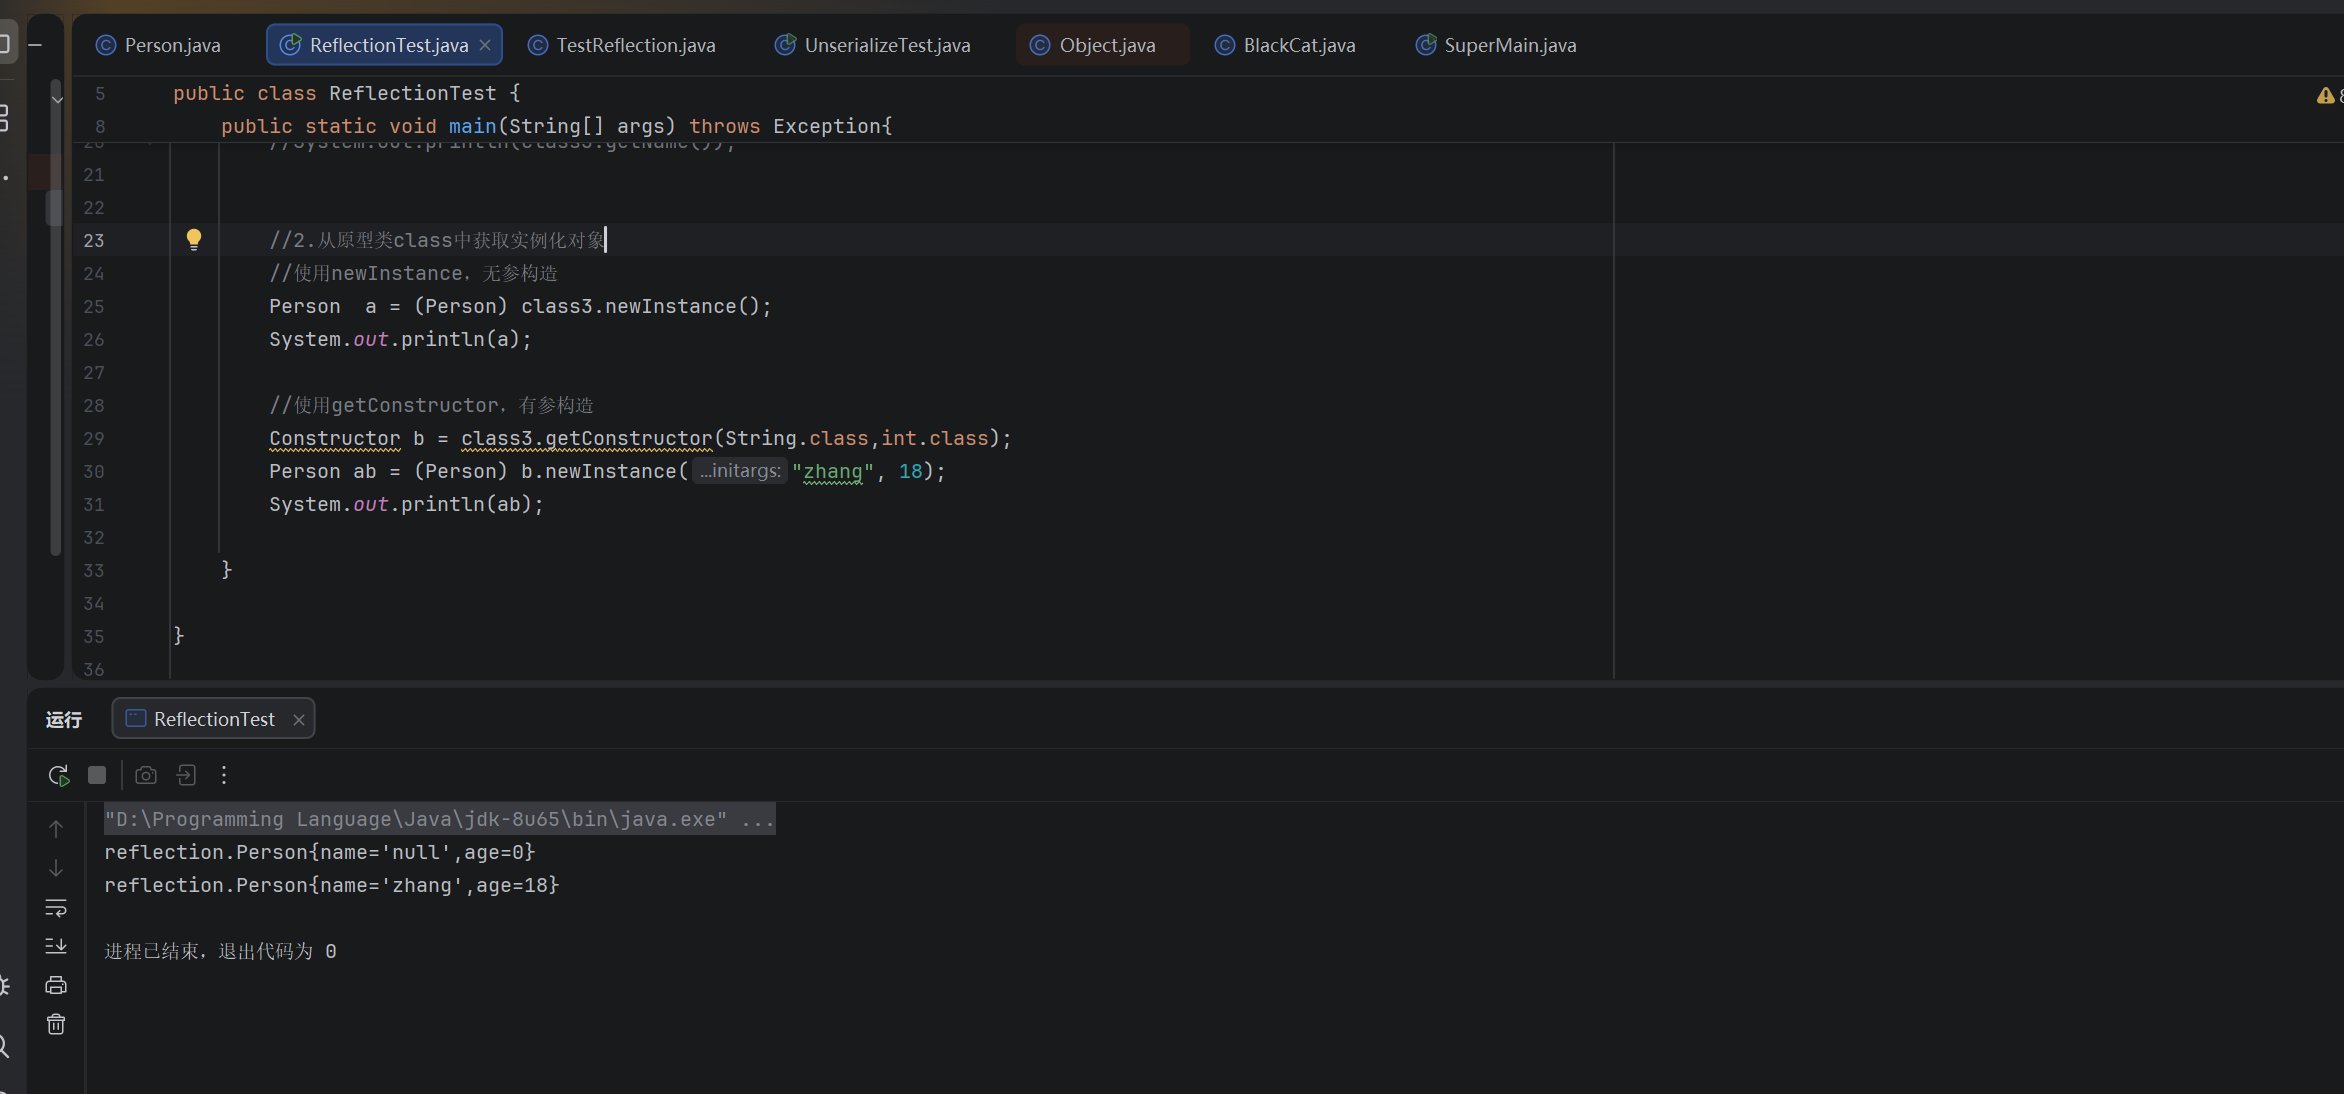2344x1094 pixels.
Task: Rerun the ReflectionTest program
Action: [x=58, y=775]
